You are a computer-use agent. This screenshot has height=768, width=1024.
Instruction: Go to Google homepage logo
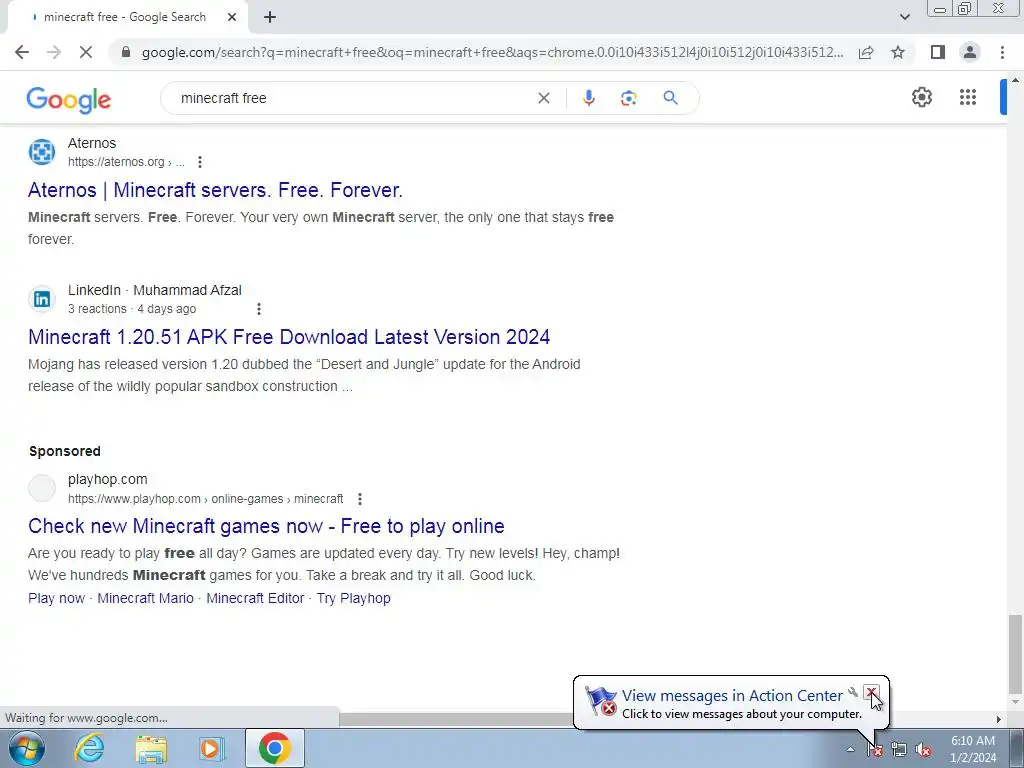tap(69, 99)
